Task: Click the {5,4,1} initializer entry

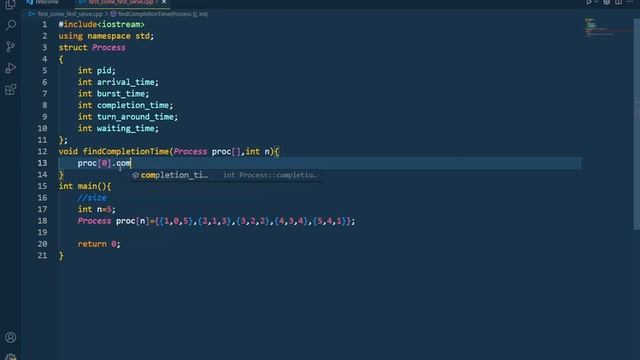Action: 329,221
